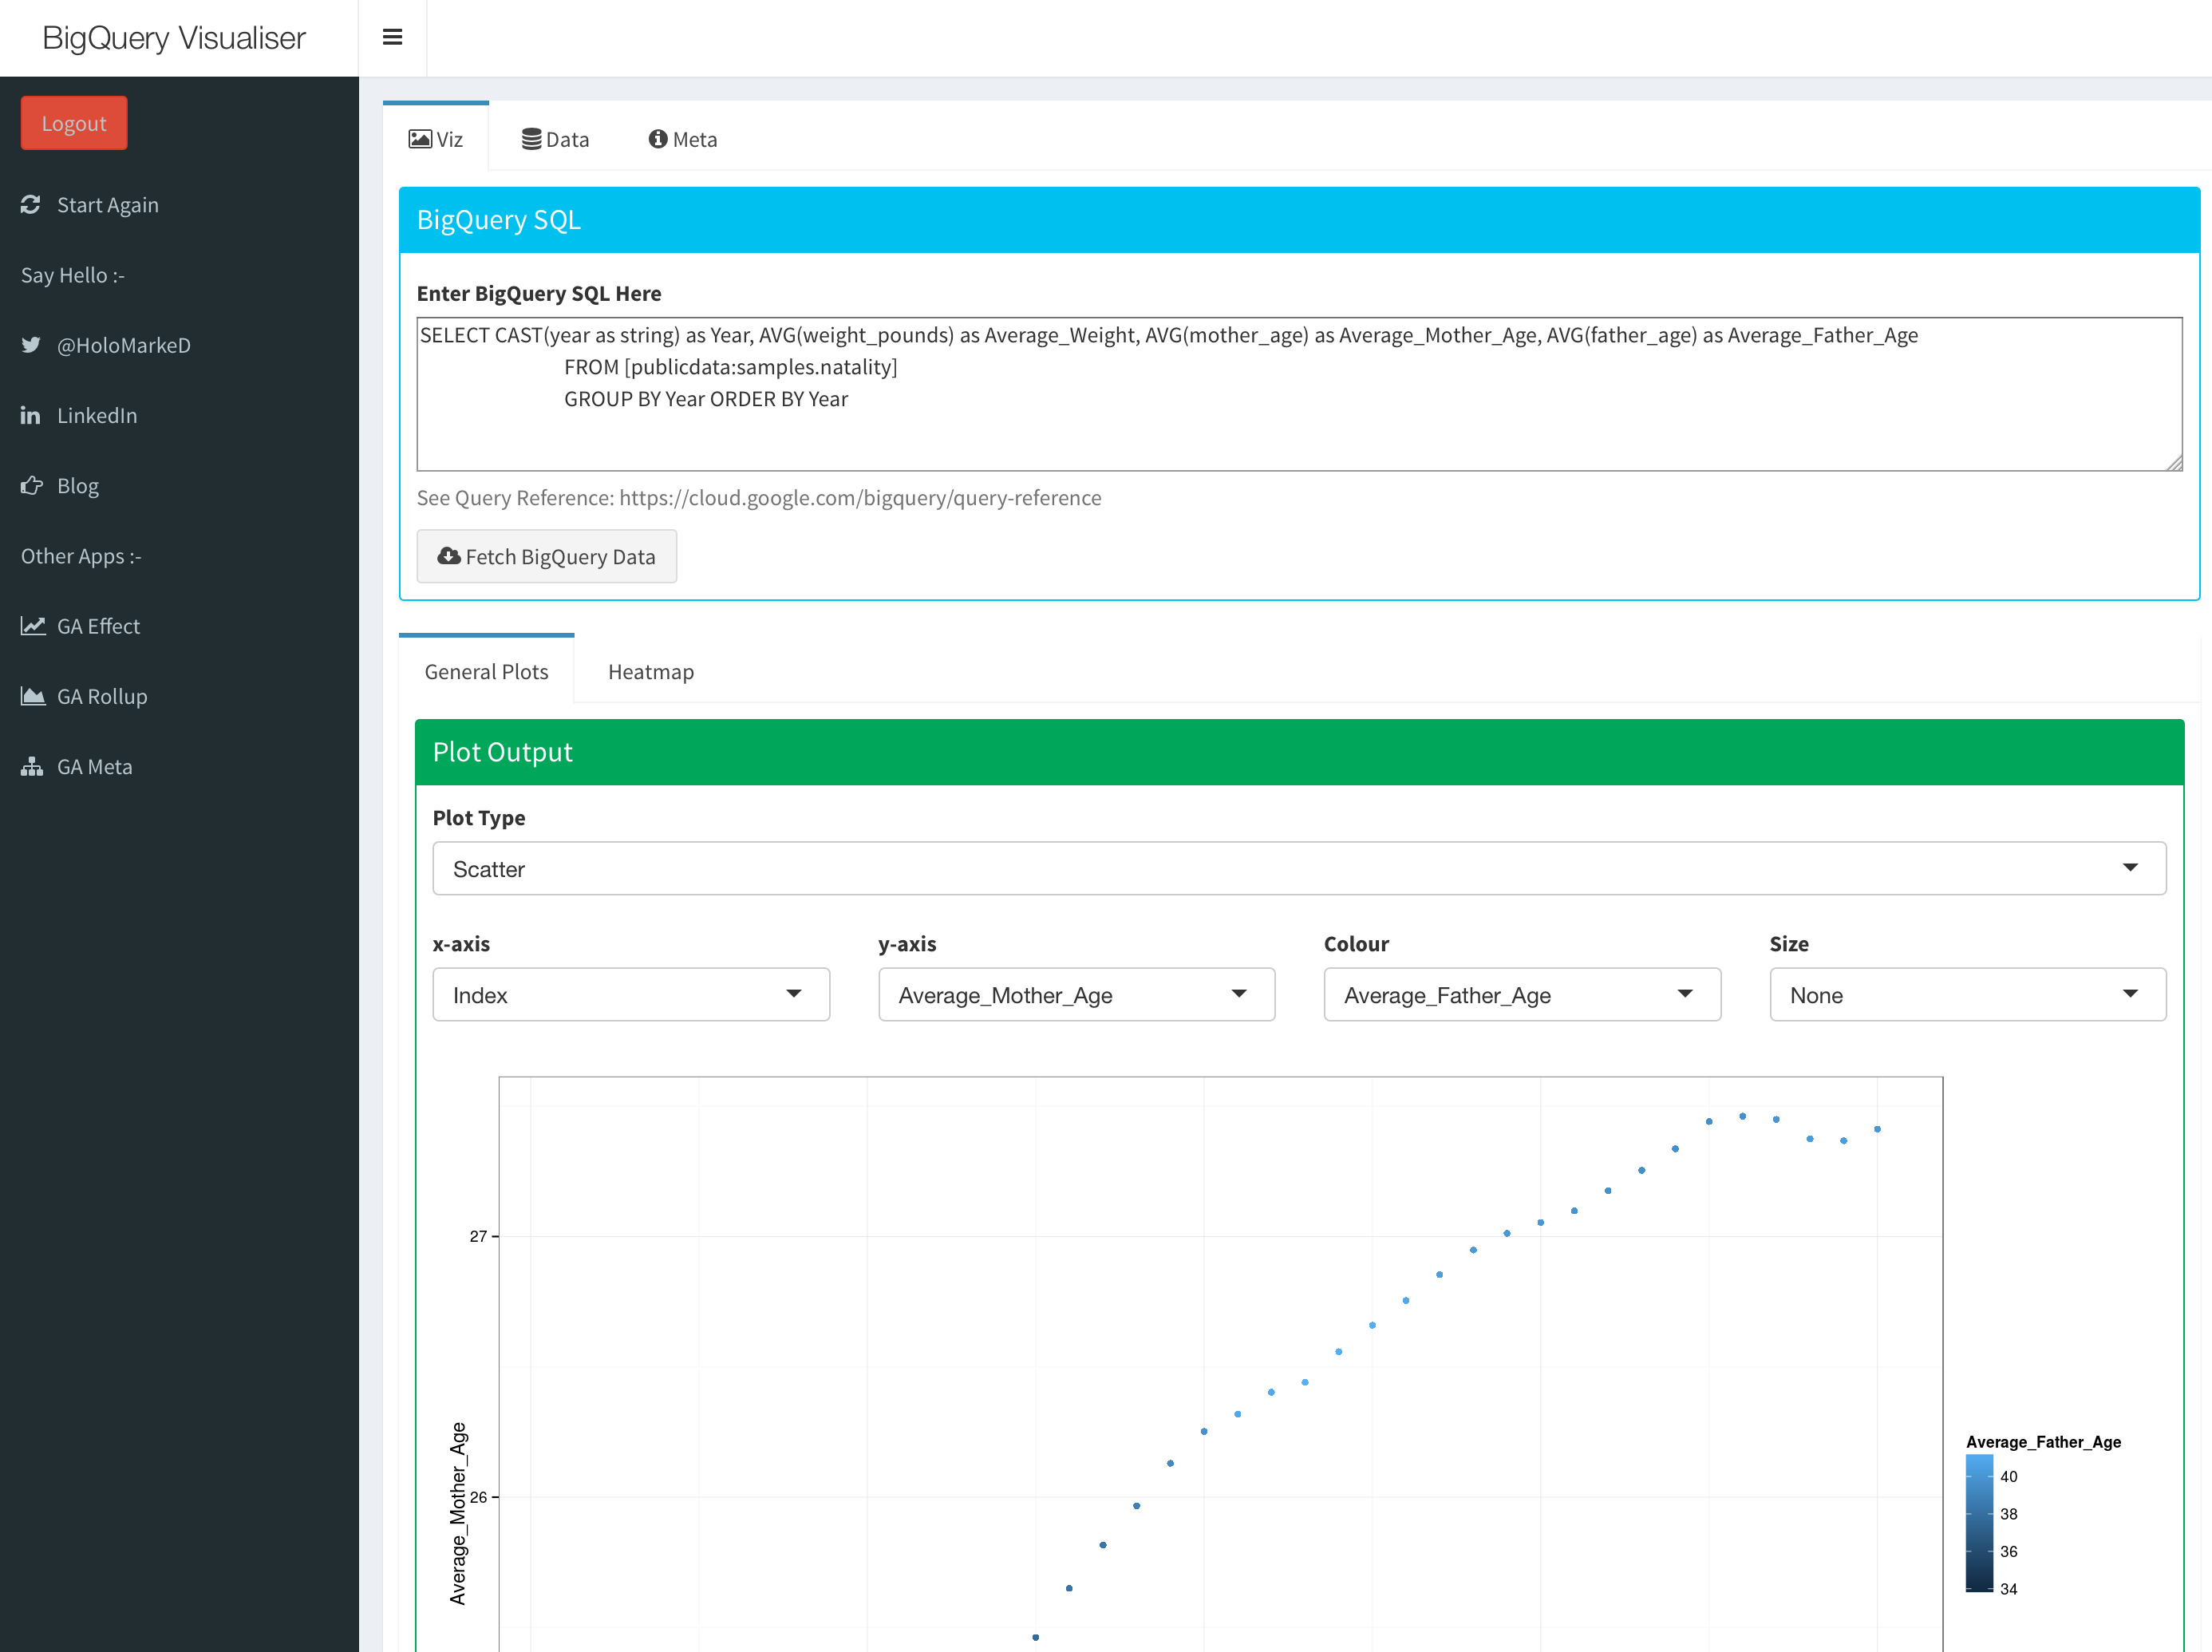2212x1652 pixels.
Task: Click the red Logout button
Action: pos(74,124)
